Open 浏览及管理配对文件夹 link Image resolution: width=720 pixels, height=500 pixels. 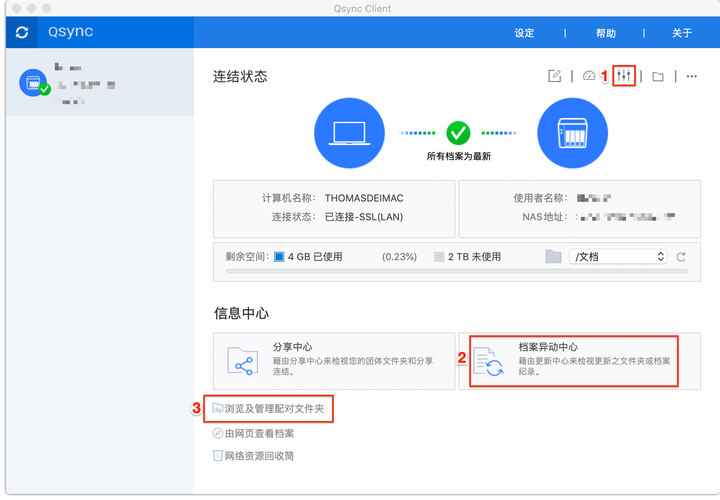(274, 409)
